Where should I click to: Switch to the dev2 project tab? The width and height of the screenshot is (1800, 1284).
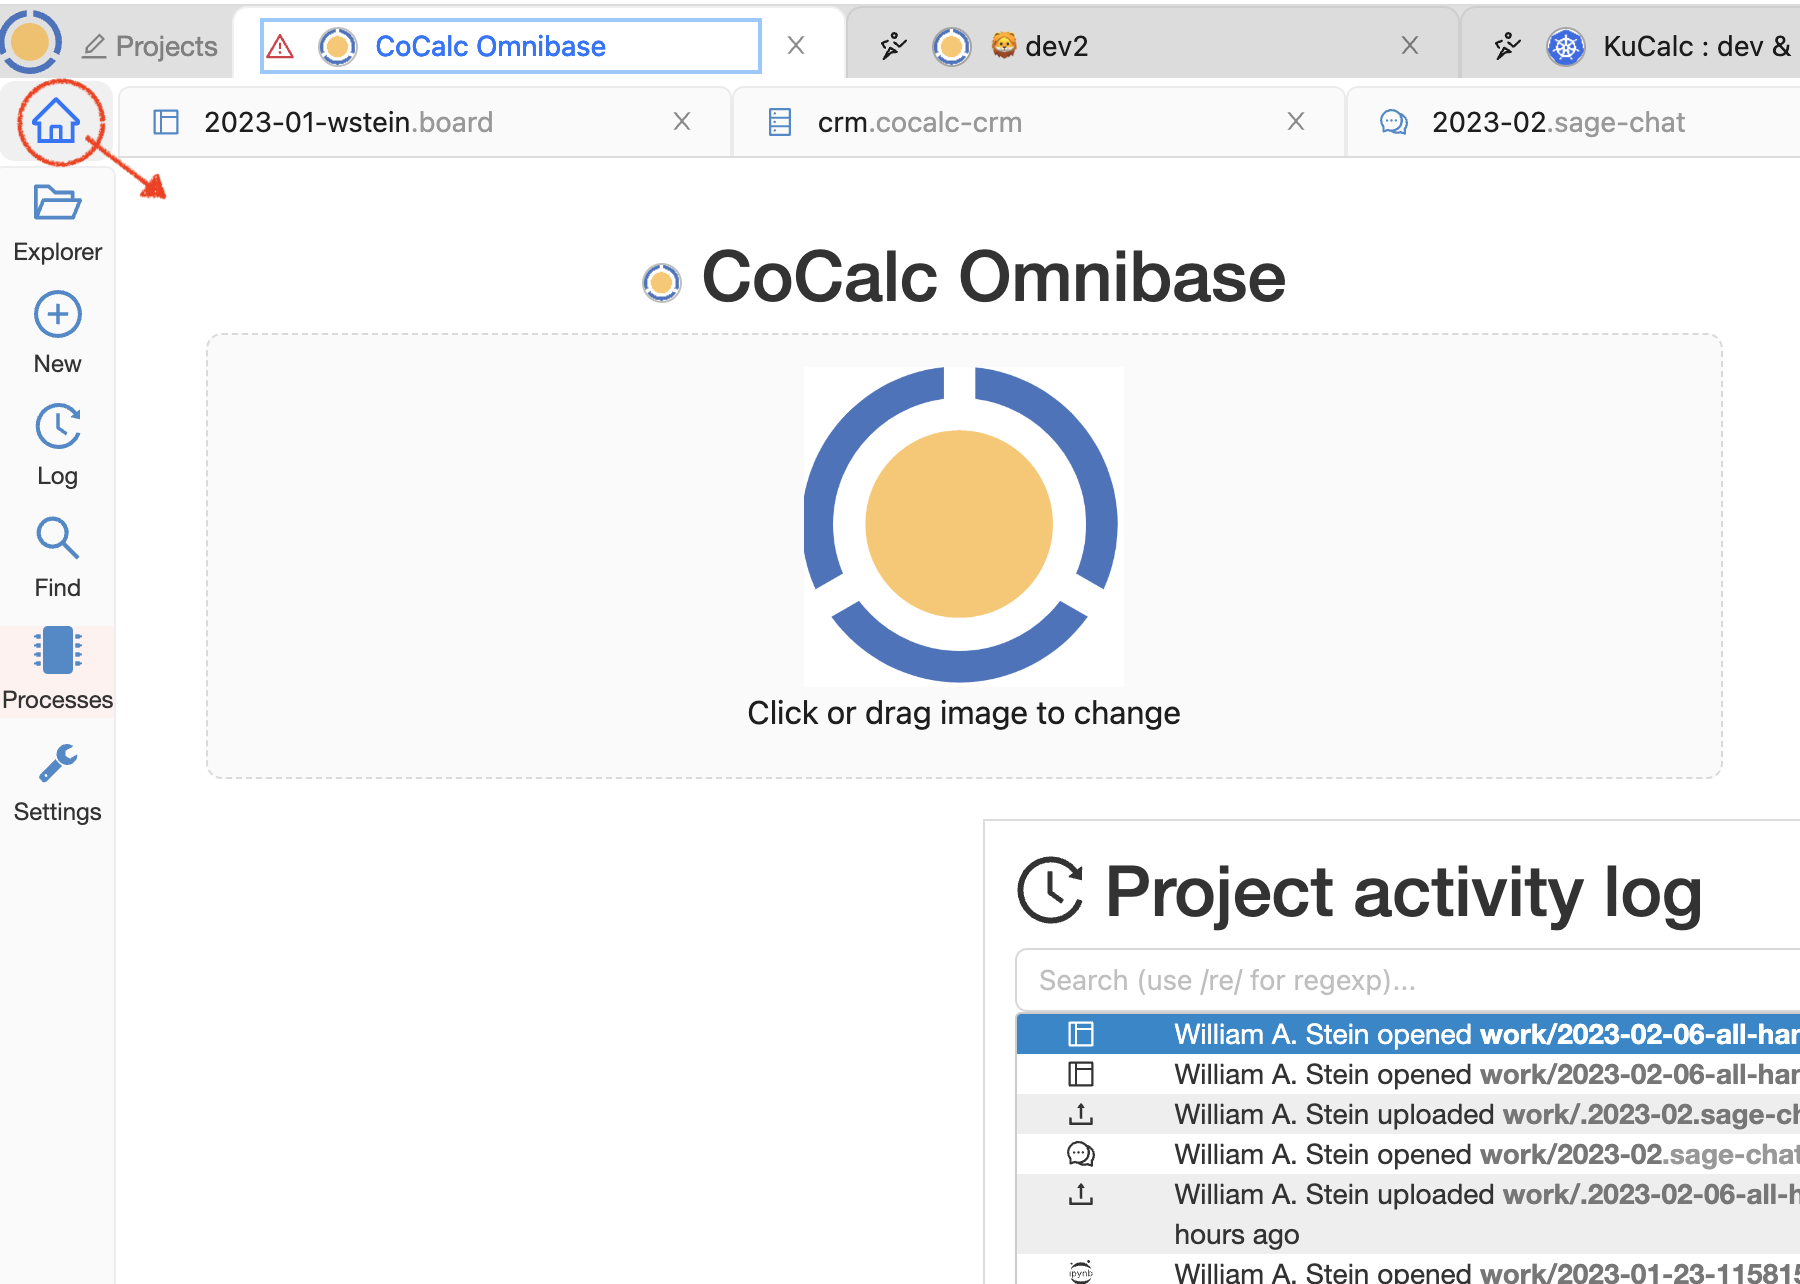click(1055, 46)
